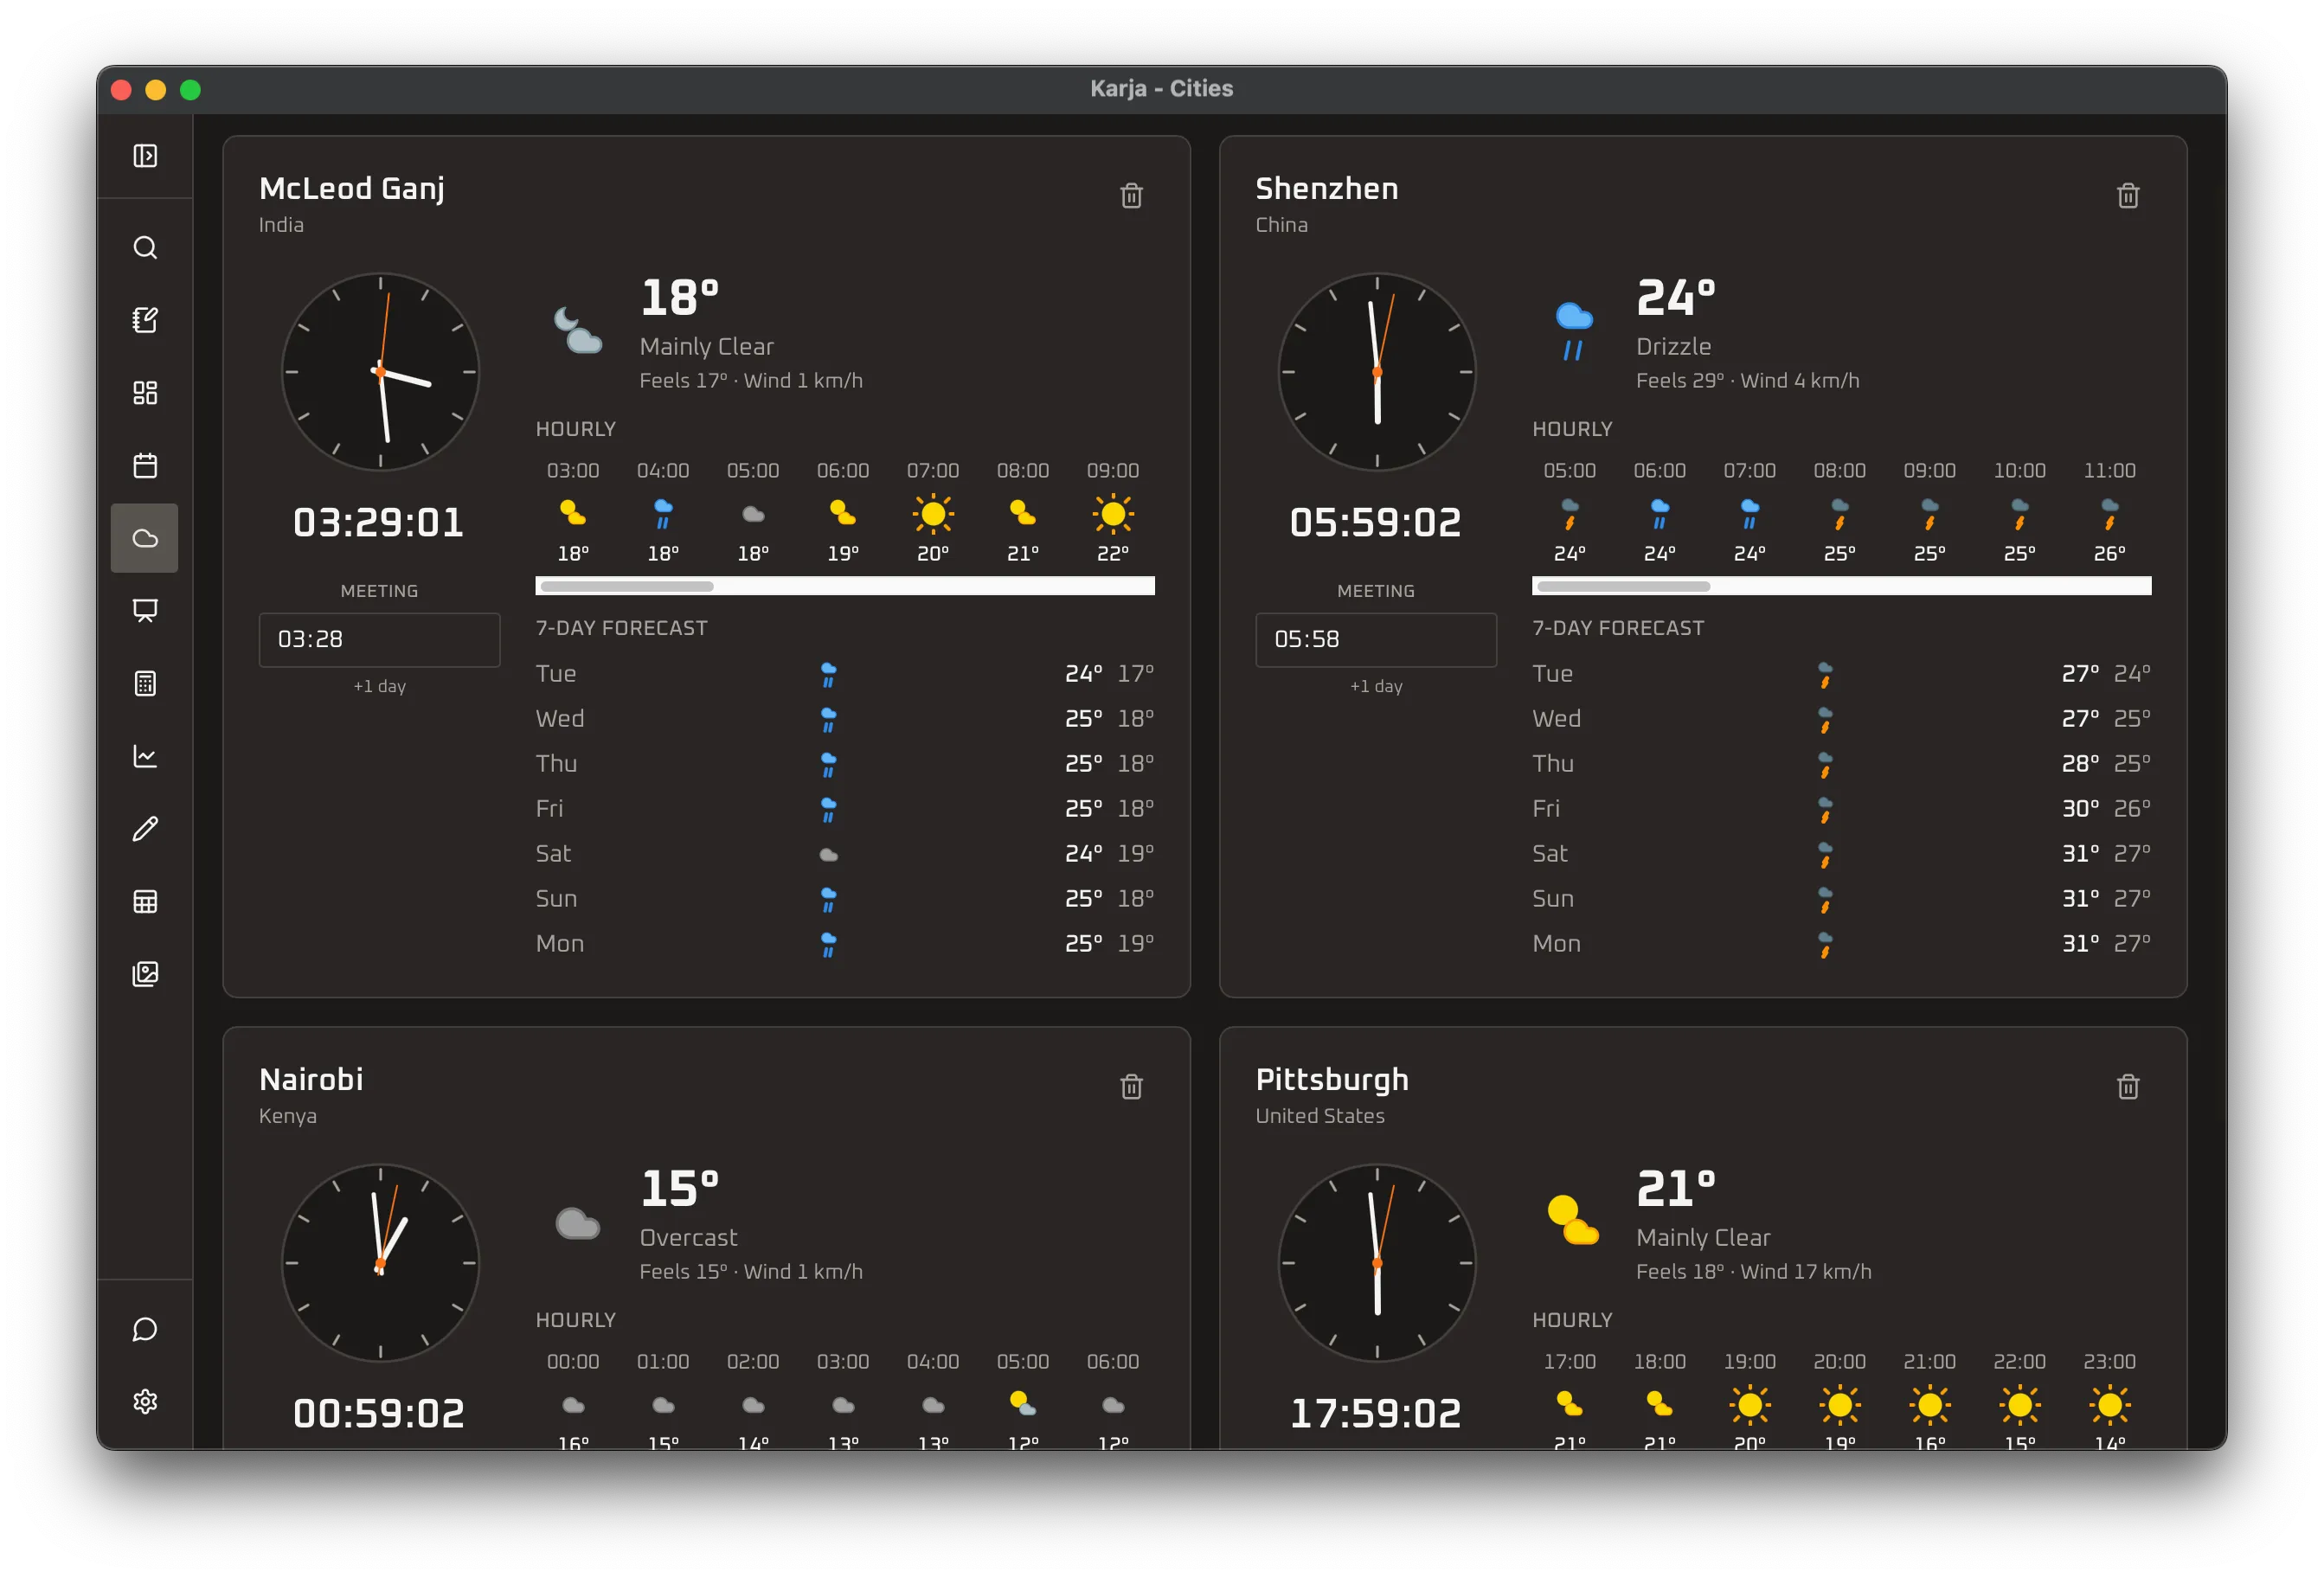The height and width of the screenshot is (1578, 2324).
Task: Click Nairobi digital time 00:59:02
Action: tap(379, 1414)
